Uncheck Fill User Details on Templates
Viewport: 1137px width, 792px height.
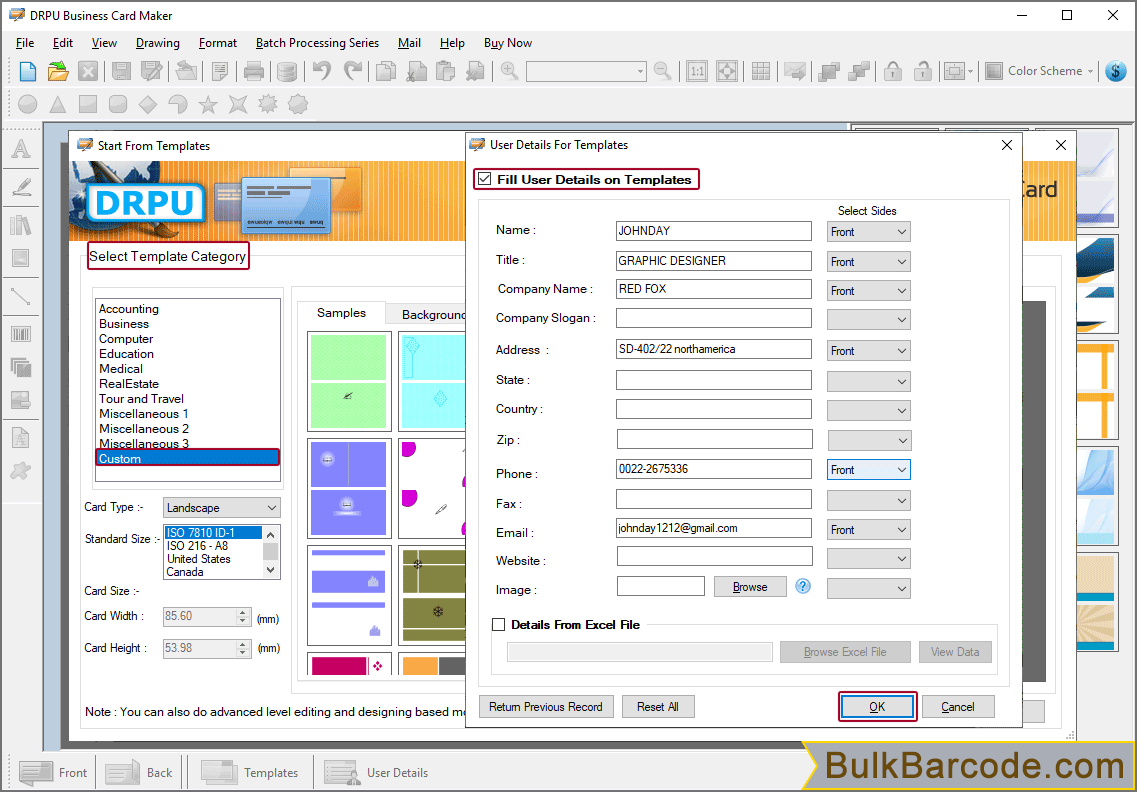[x=485, y=179]
